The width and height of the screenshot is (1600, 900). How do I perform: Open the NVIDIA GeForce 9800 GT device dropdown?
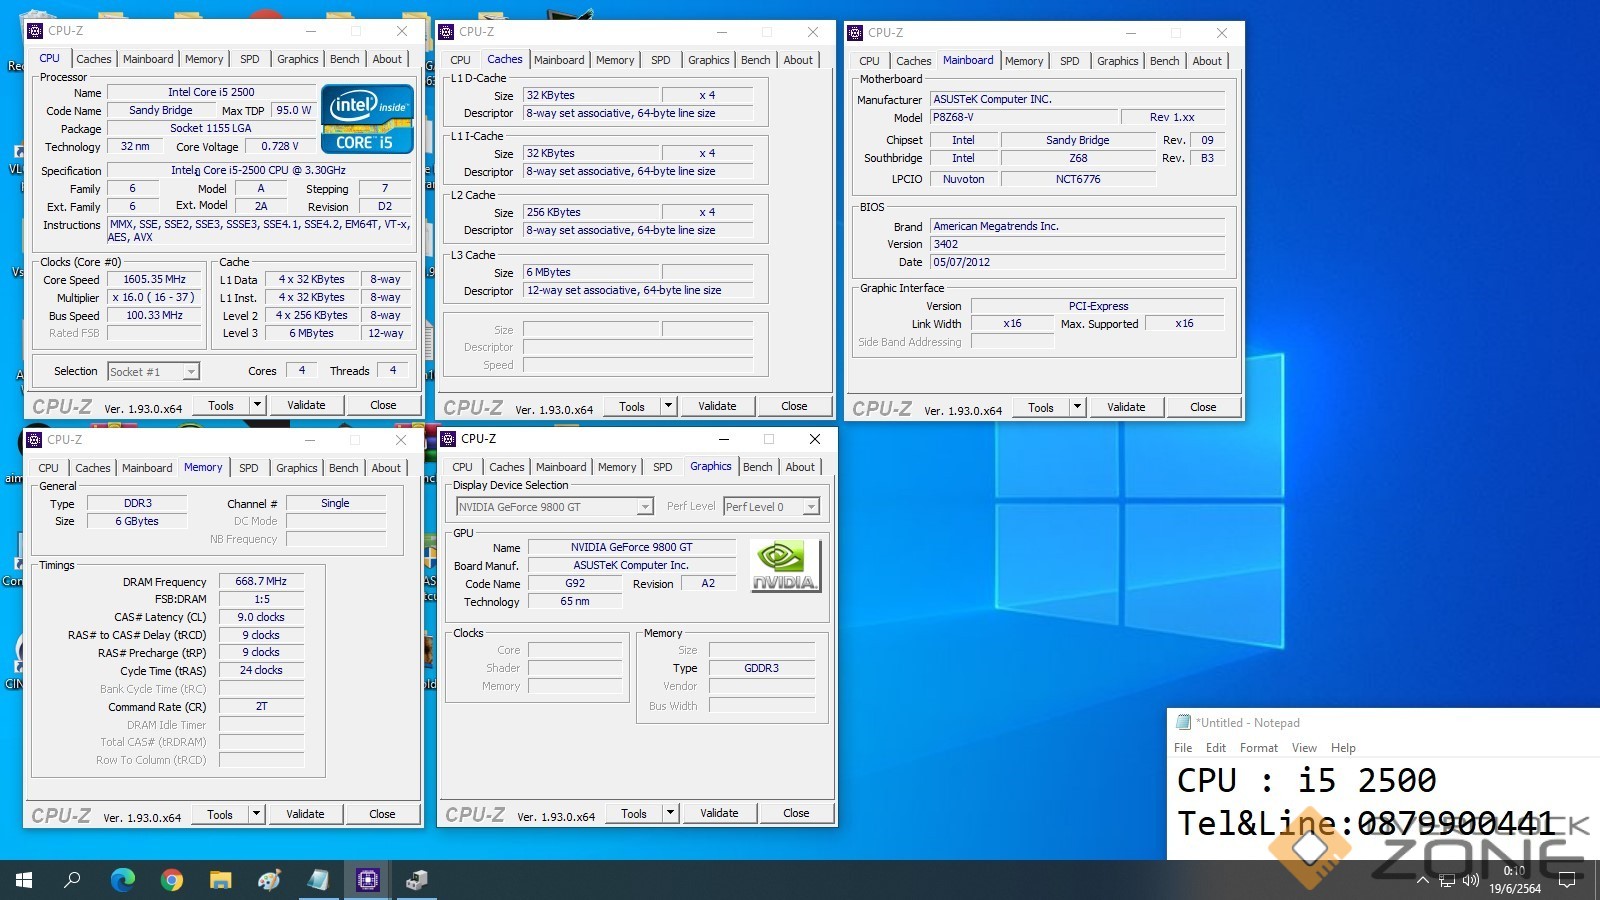point(645,507)
